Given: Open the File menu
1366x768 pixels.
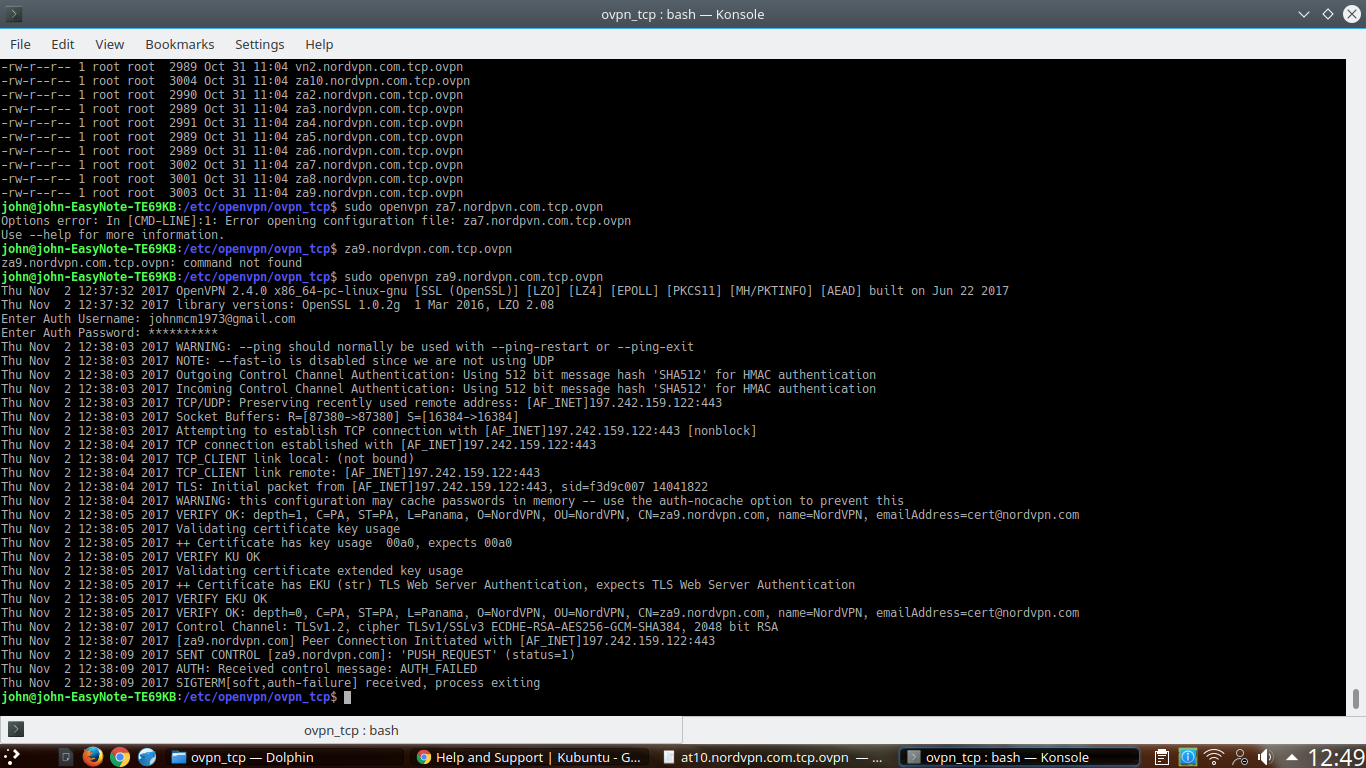Looking at the screenshot, I should pyautogui.click(x=20, y=44).
